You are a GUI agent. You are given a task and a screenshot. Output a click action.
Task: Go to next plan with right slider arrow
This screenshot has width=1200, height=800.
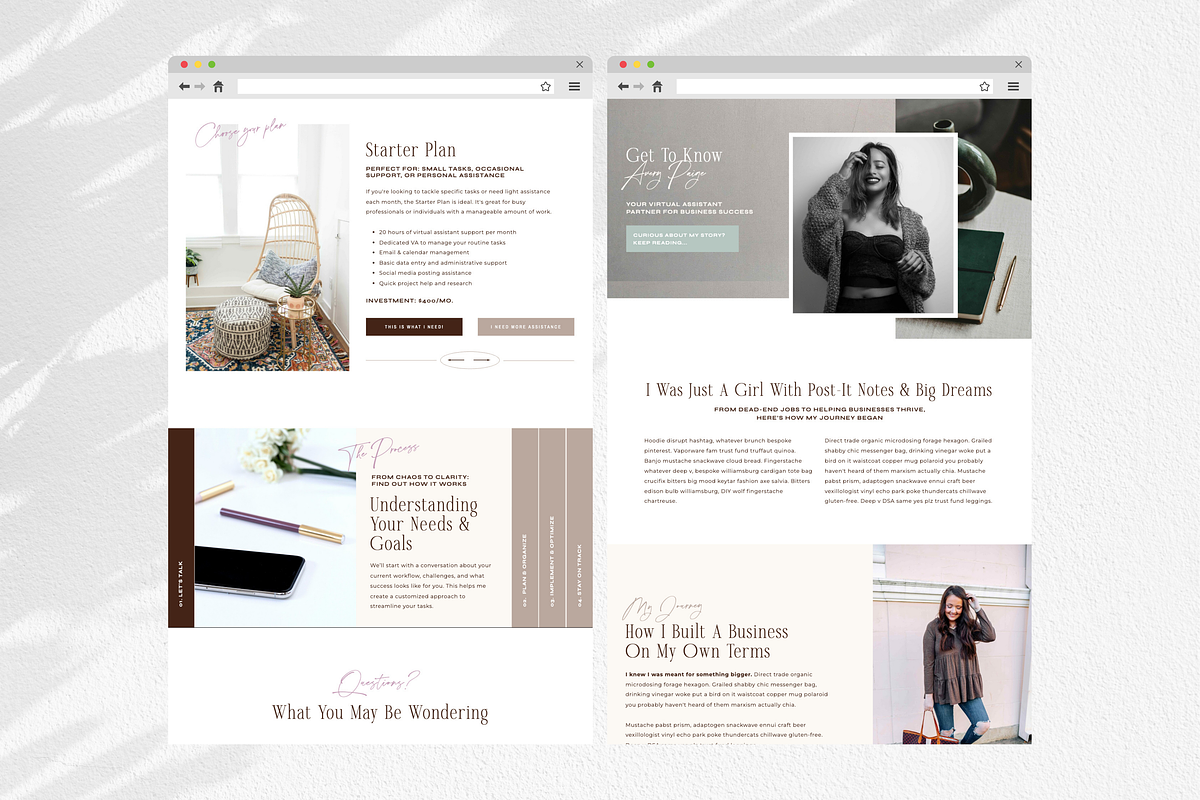tap(482, 360)
